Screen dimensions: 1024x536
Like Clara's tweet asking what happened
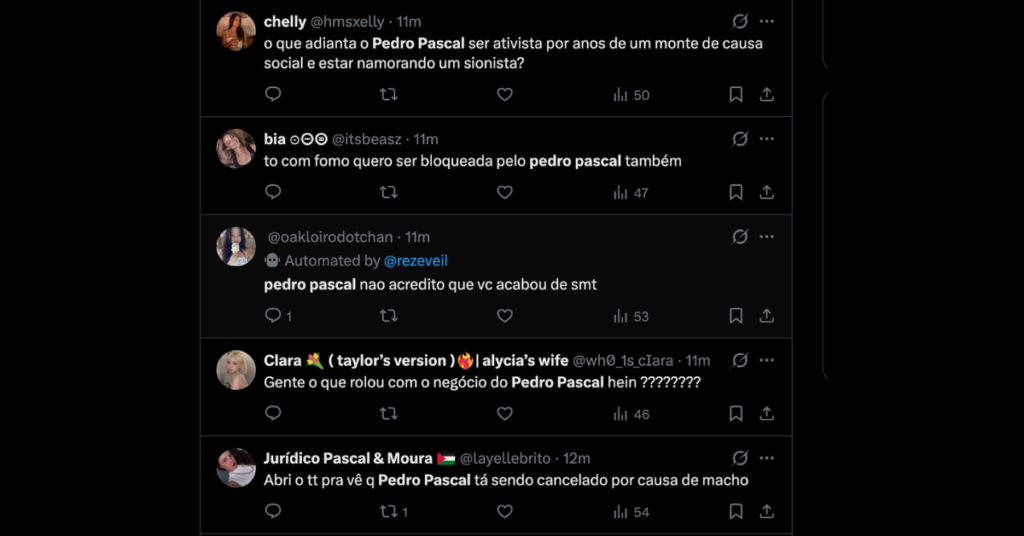point(505,413)
